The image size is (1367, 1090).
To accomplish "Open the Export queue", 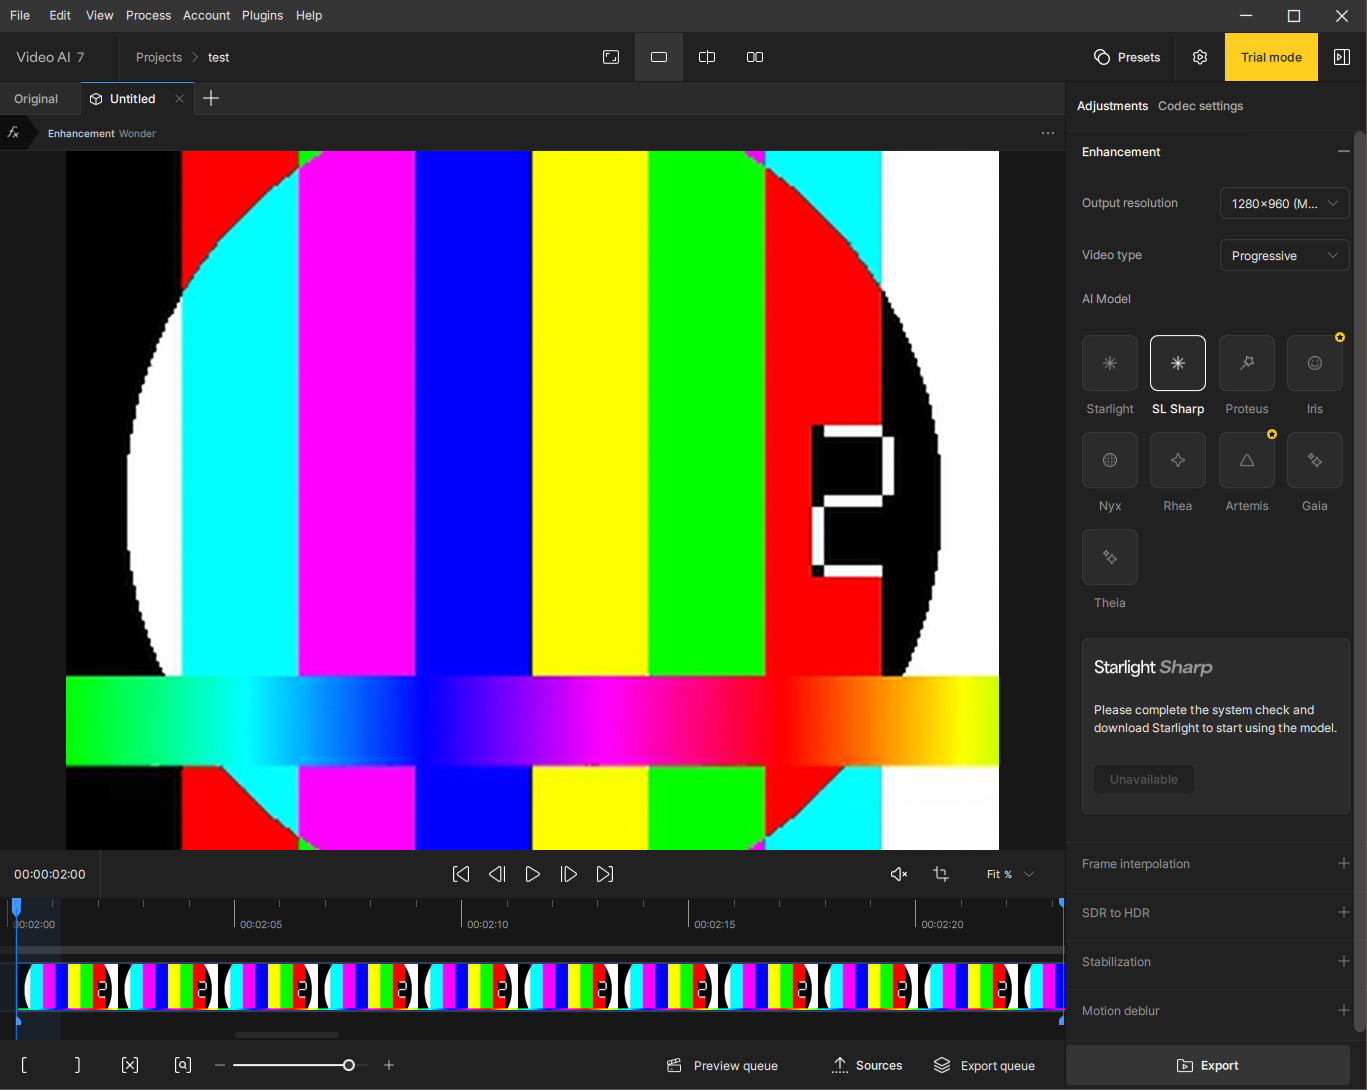I will [x=984, y=1066].
